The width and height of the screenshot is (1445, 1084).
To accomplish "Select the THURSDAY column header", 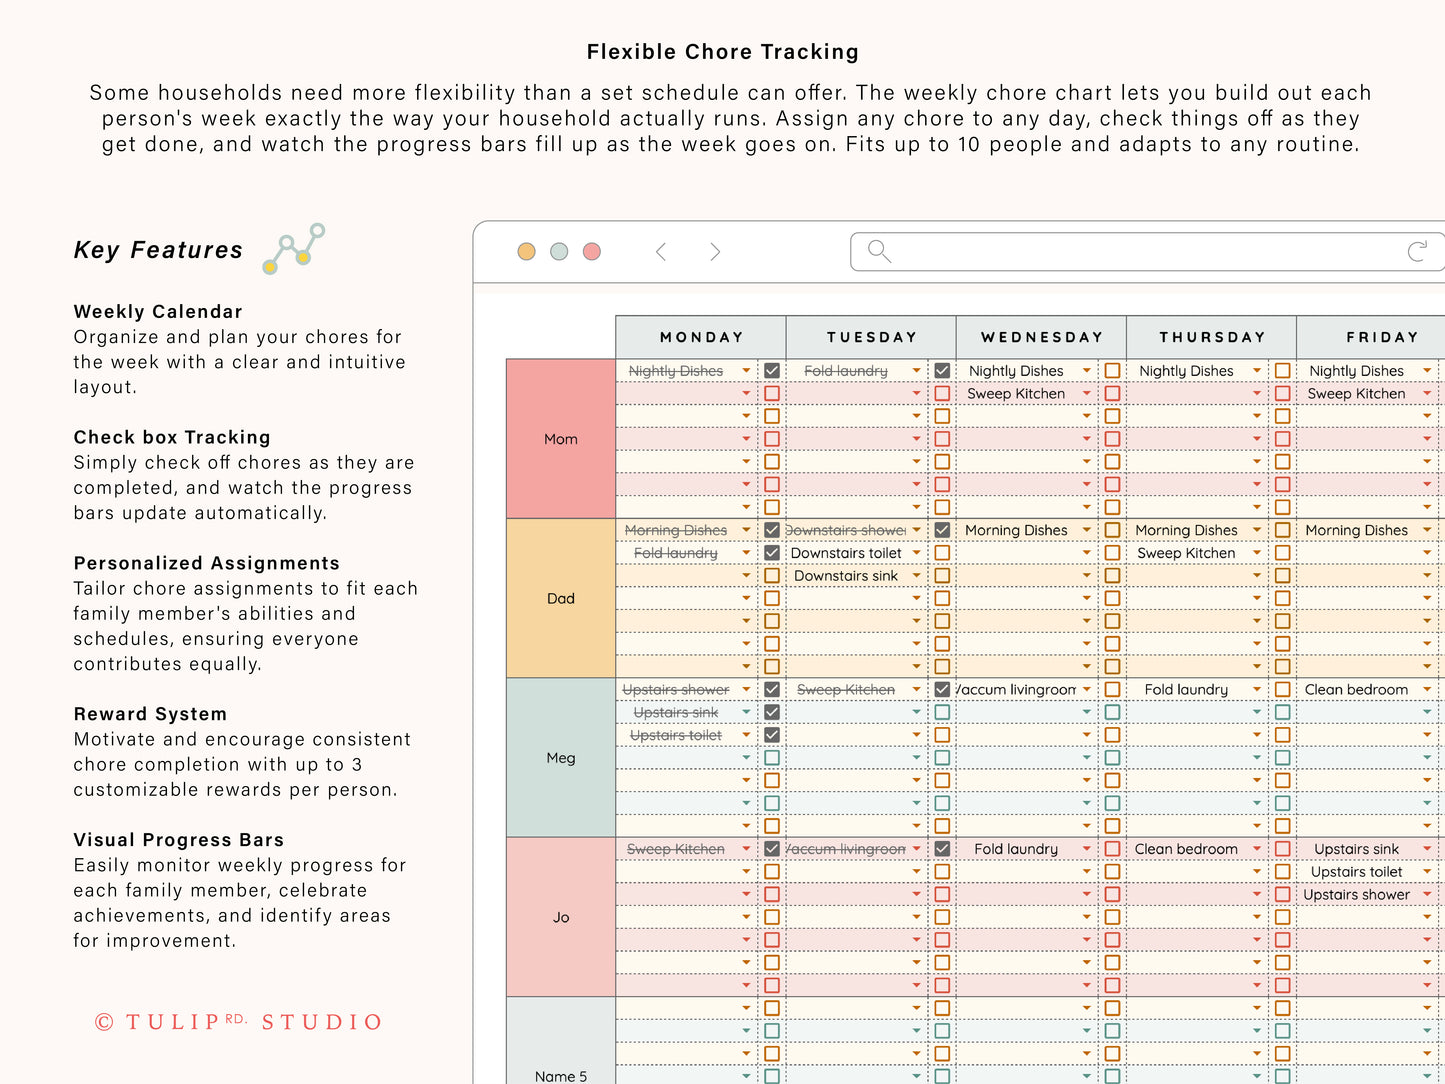I will point(1211,338).
